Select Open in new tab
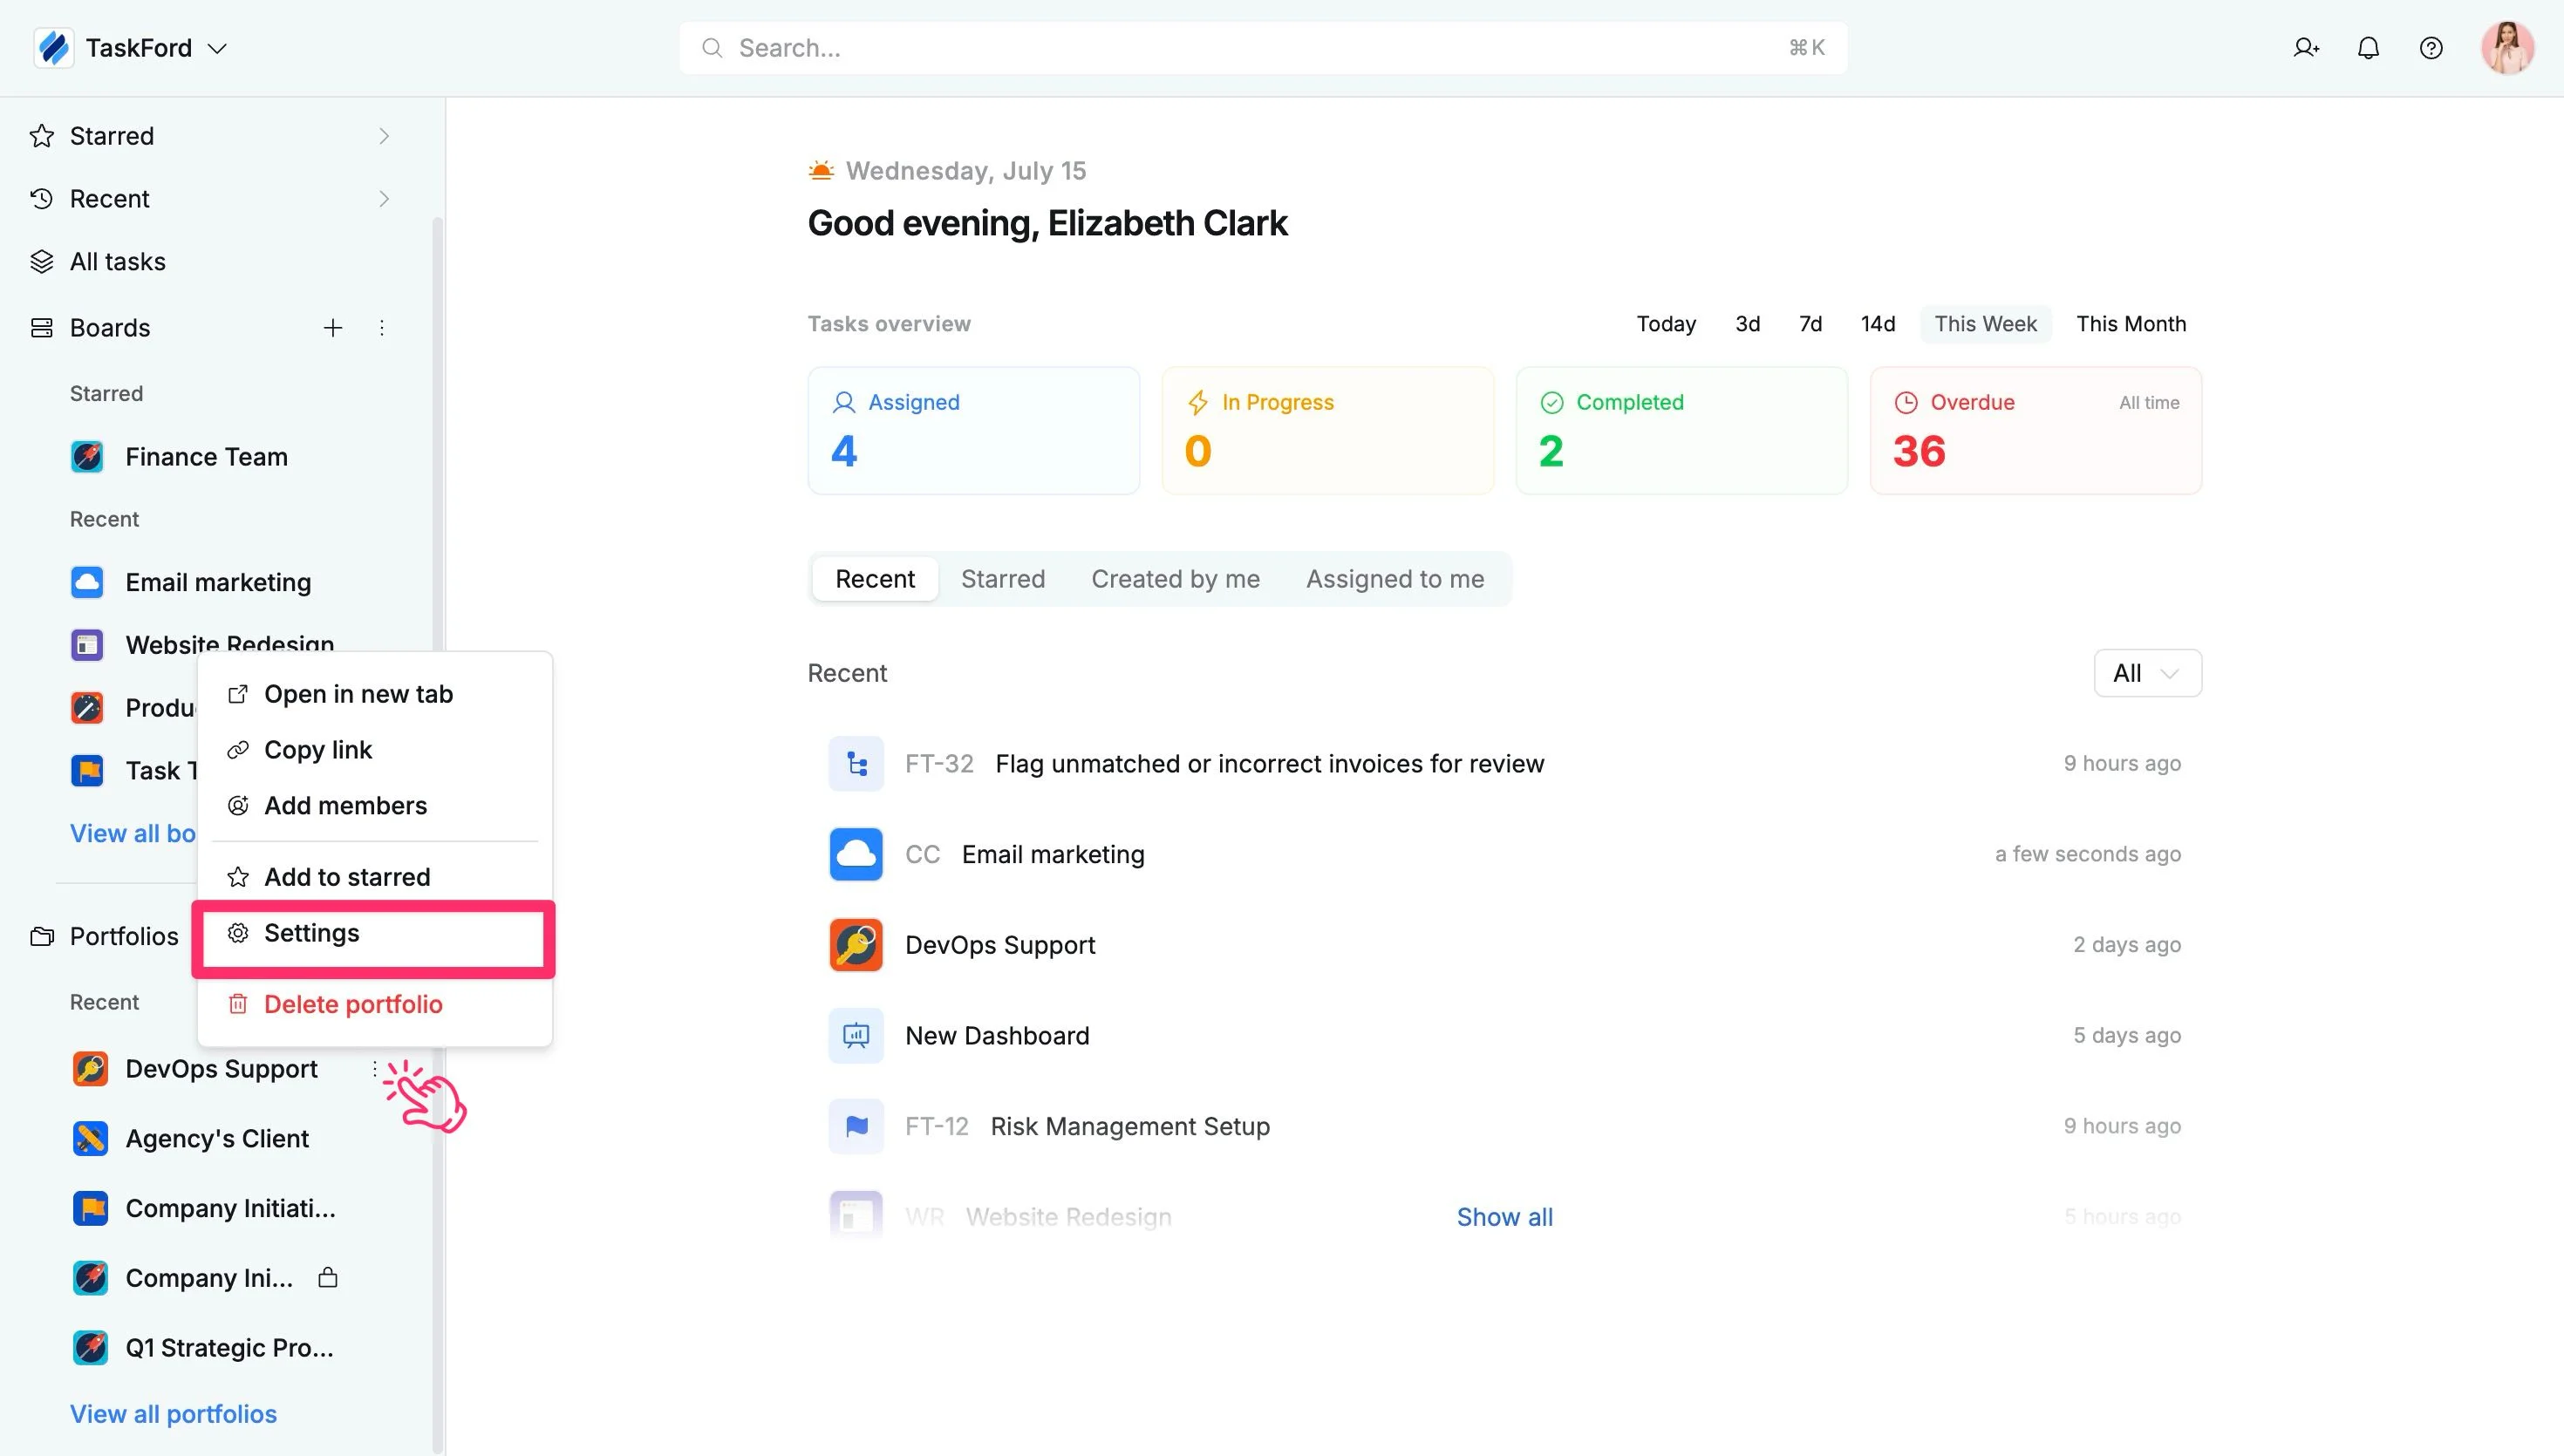 tap(375, 694)
